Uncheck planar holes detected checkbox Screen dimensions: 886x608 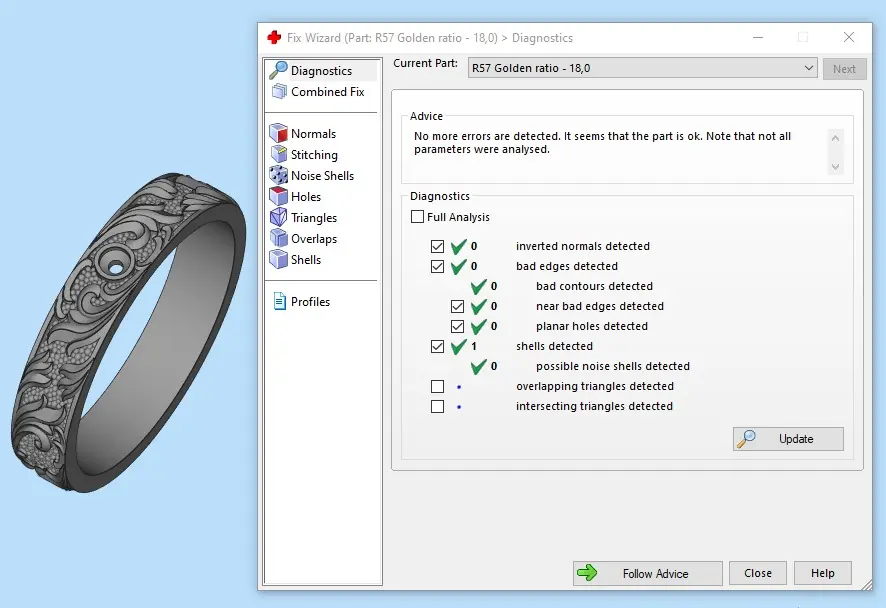pos(458,327)
